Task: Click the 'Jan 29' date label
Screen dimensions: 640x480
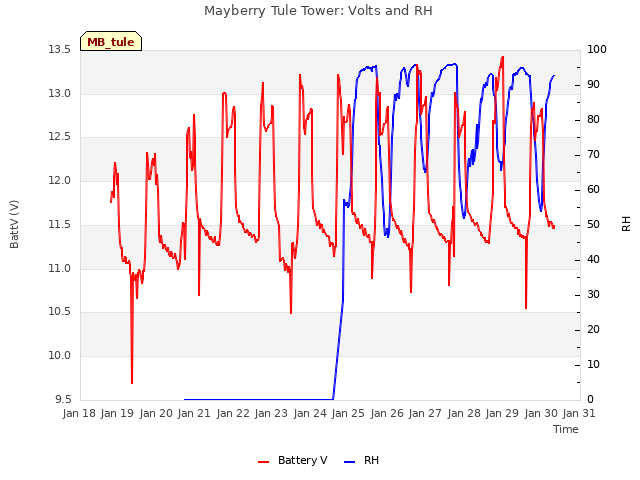Action: coord(502,413)
